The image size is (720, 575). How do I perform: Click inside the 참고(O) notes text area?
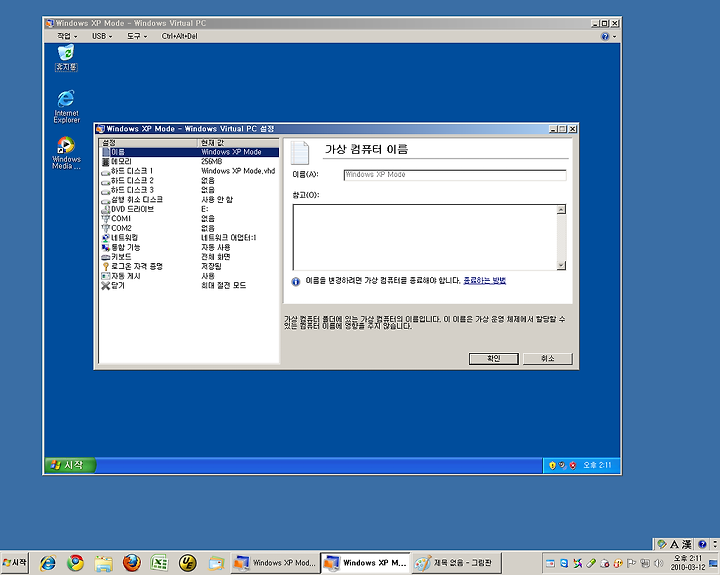click(x=425, y=237)
